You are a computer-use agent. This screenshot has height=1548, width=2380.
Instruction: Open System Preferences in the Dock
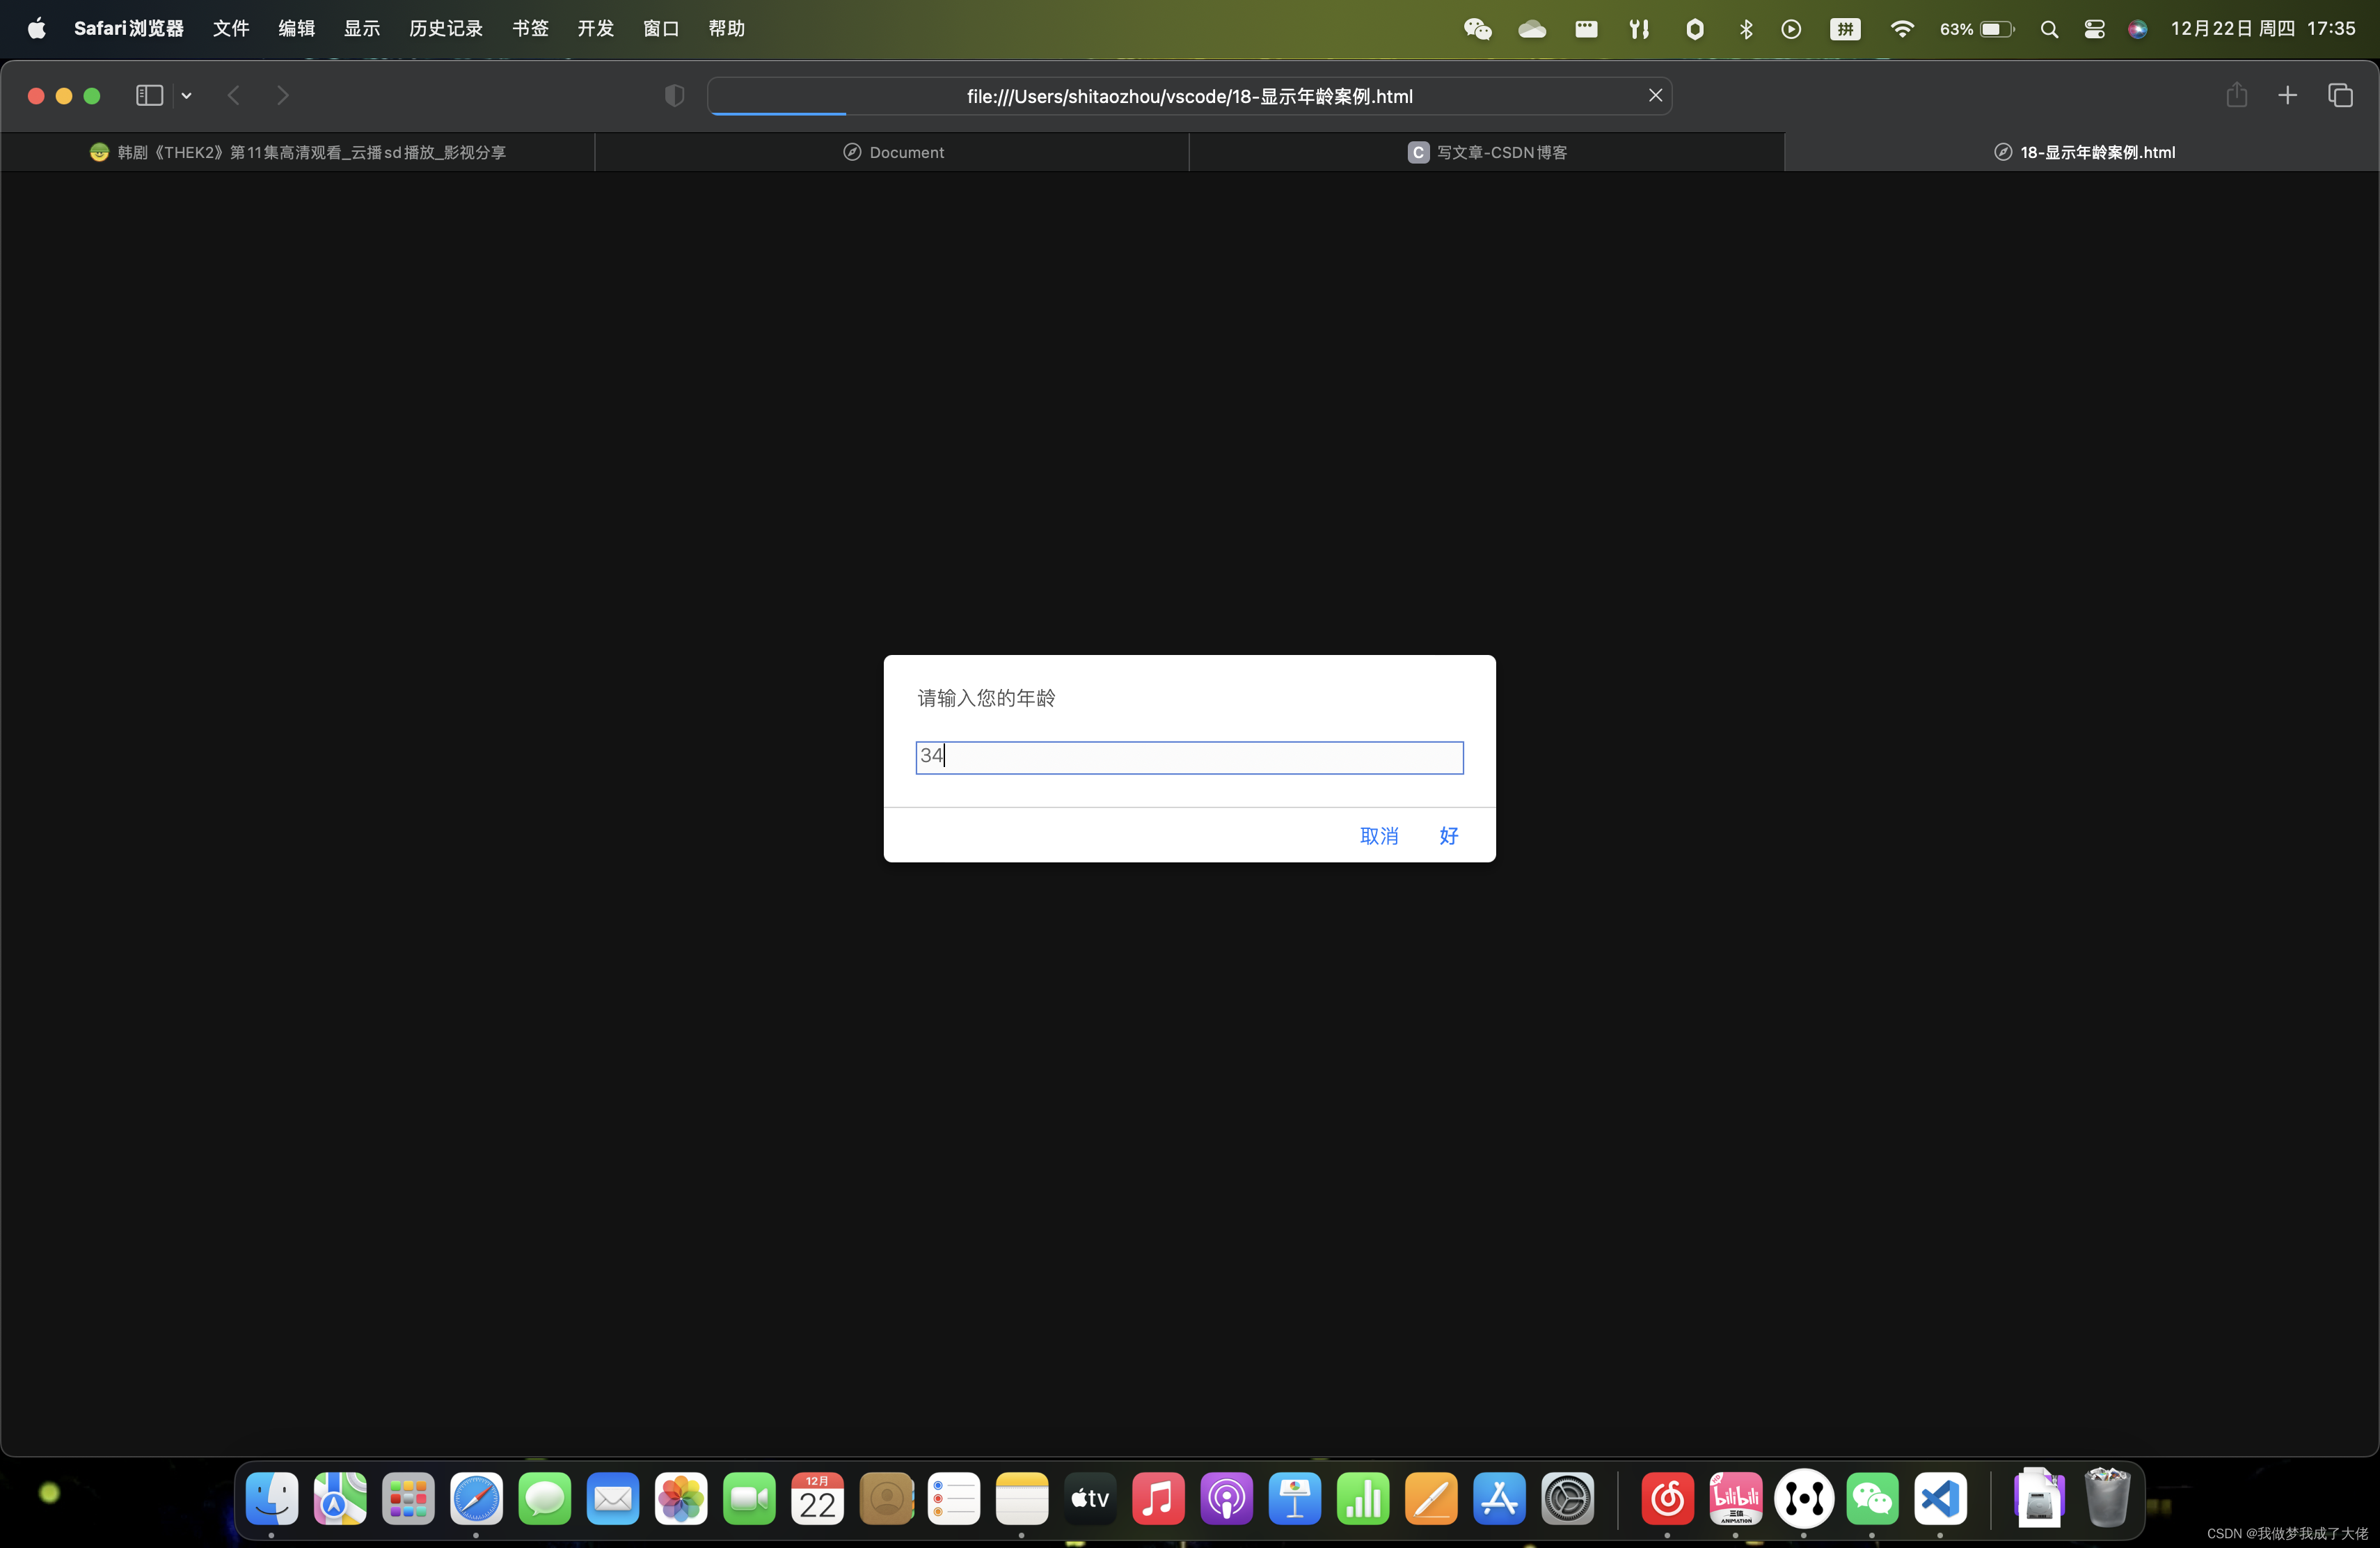pos(1568,1498)
